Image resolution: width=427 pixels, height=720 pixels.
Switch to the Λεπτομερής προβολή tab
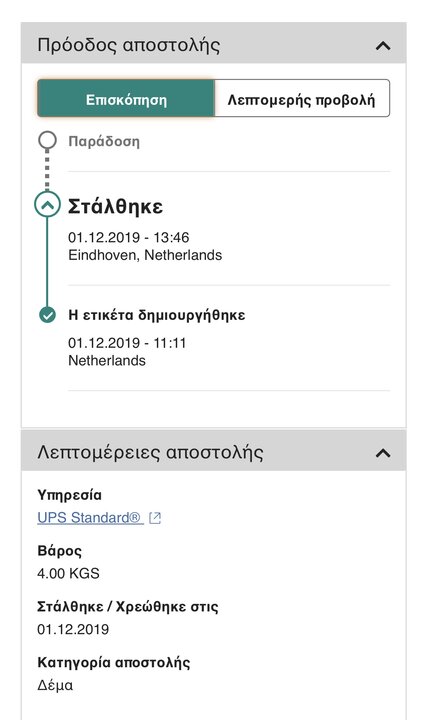tap(302, 98)
